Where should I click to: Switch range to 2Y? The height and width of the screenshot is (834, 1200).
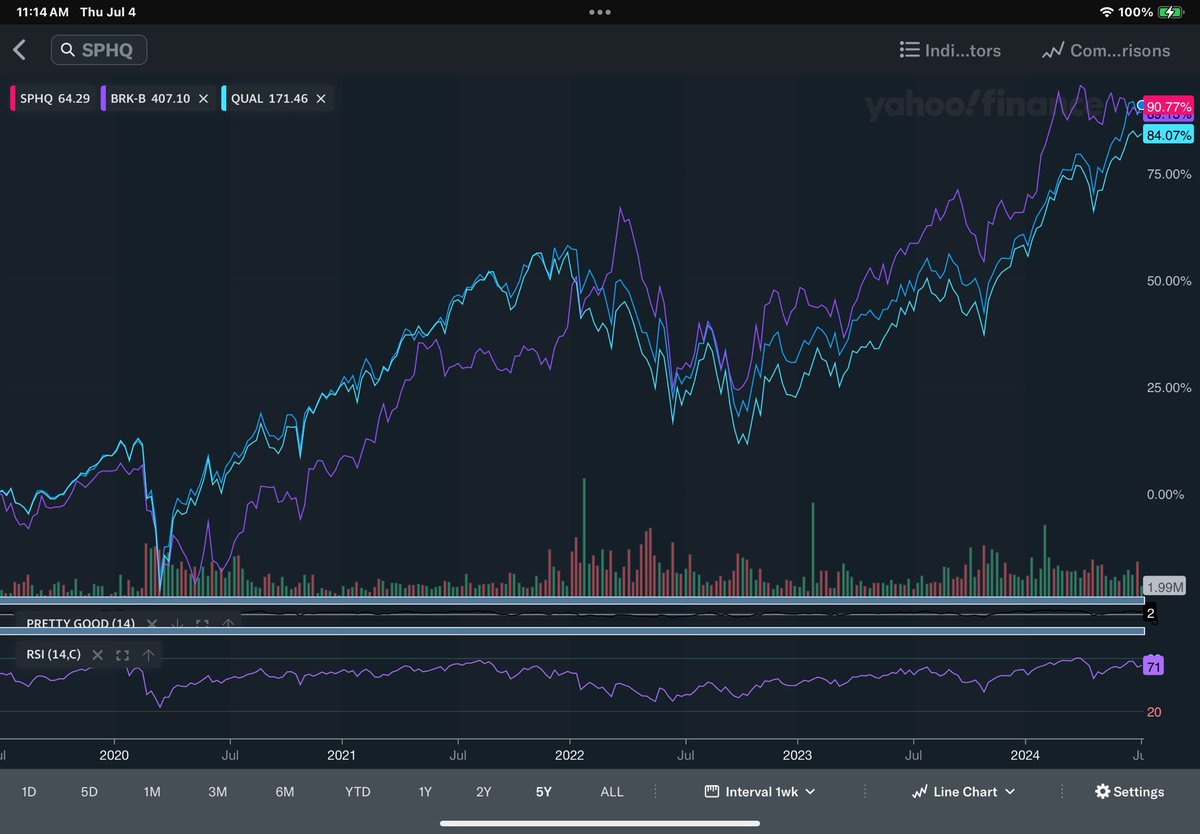[x=484, y=791]
